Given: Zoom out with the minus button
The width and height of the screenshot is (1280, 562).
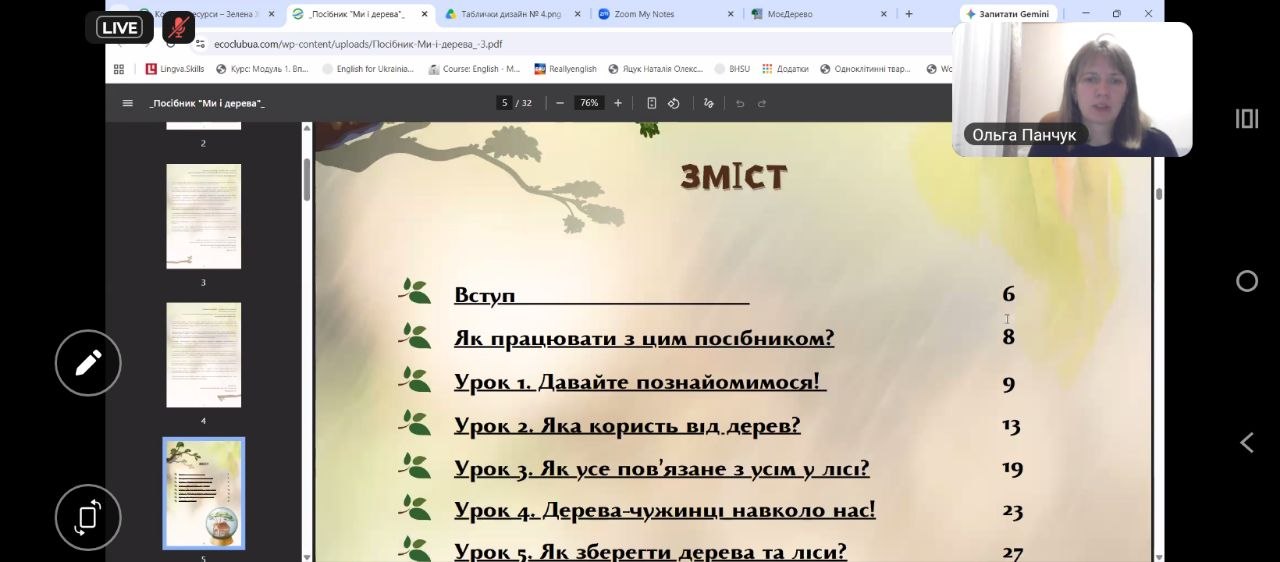Looking at the screenshot, I should (x=560, y=103).
